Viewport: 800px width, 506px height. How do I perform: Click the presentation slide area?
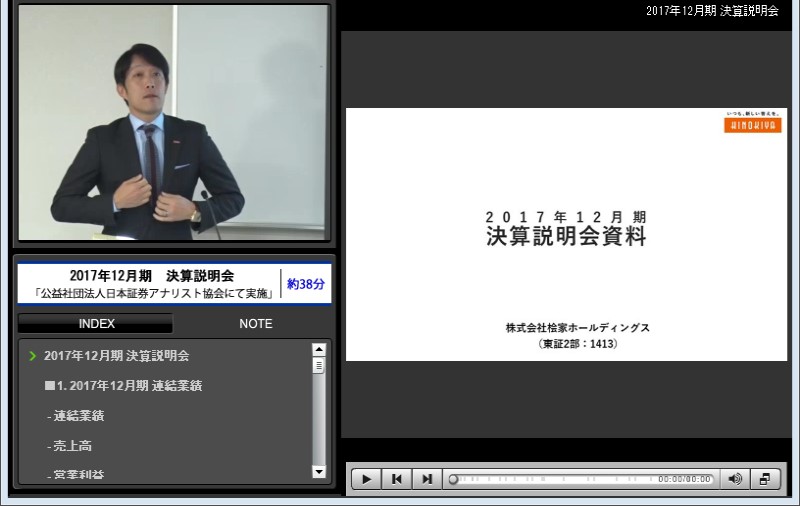[566, 235]
